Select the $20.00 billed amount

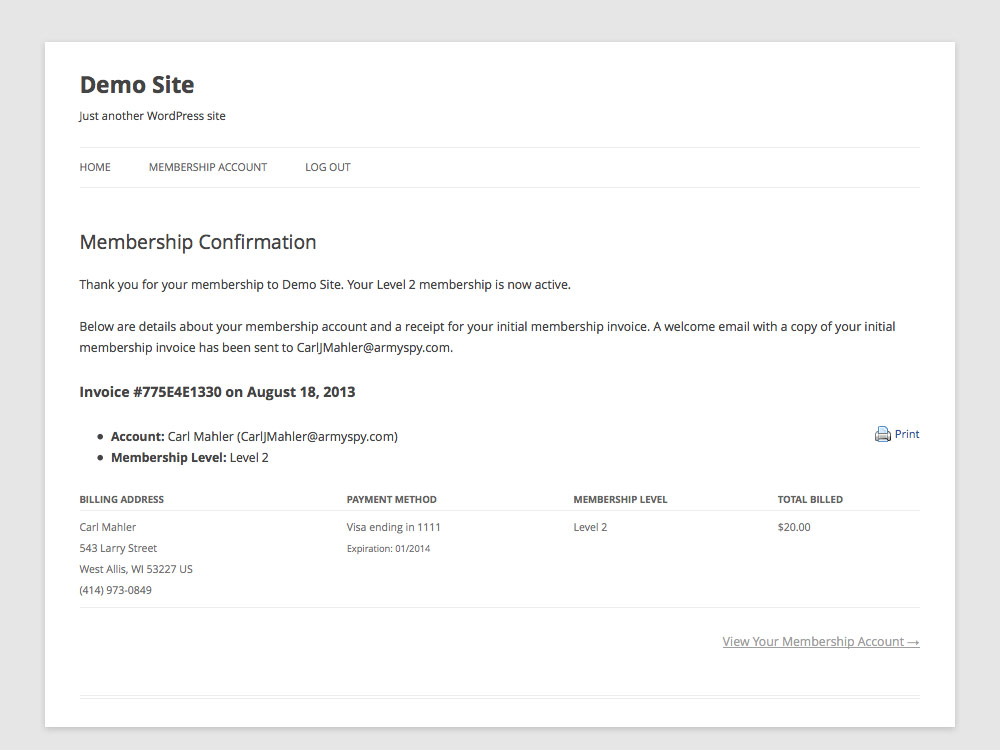click(793, 527)
